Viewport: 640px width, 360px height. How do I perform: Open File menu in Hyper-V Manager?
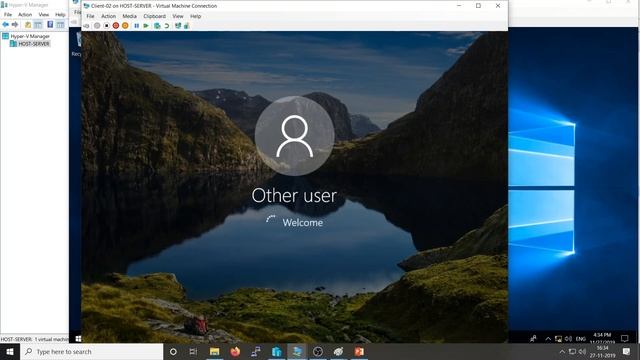(x=8, y=15)
